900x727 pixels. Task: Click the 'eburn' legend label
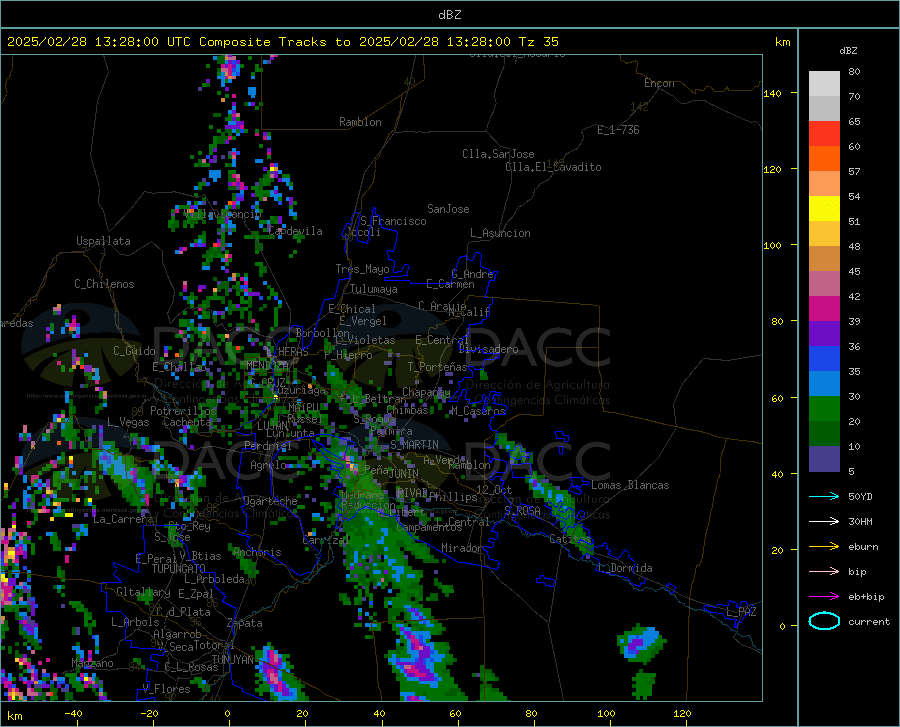[x=863, y=547]
